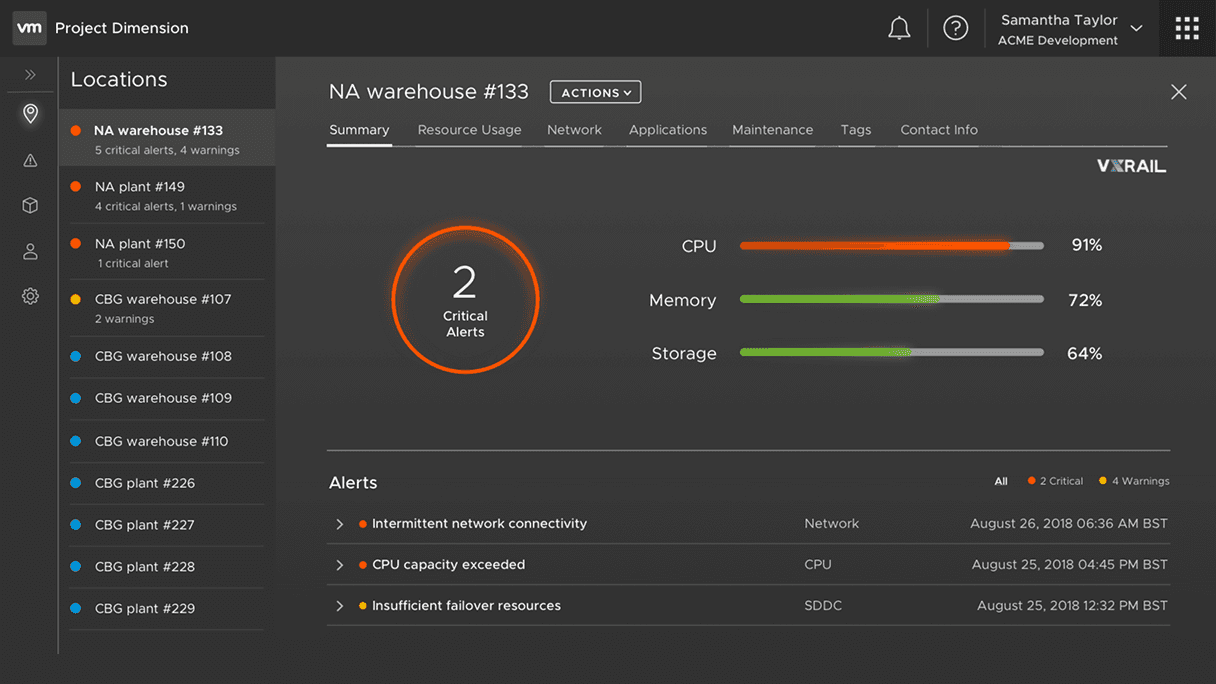
Task: Expand the CPU capacity exceeded alert
Action: point(340,565)
